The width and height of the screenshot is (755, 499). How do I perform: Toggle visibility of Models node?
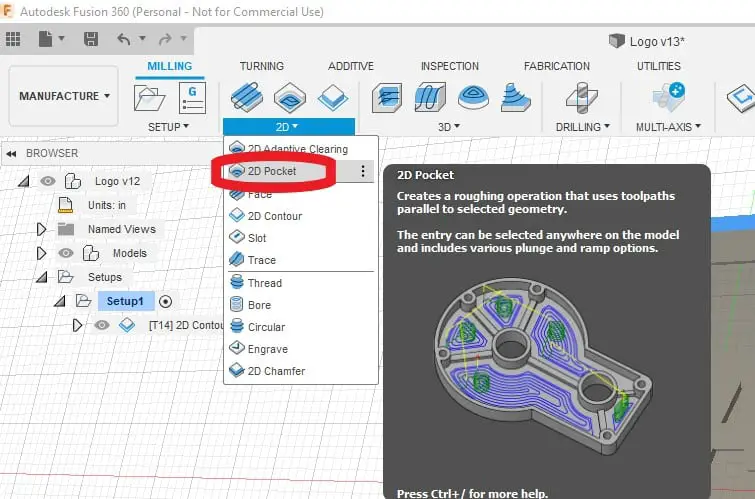click(65, 253)
